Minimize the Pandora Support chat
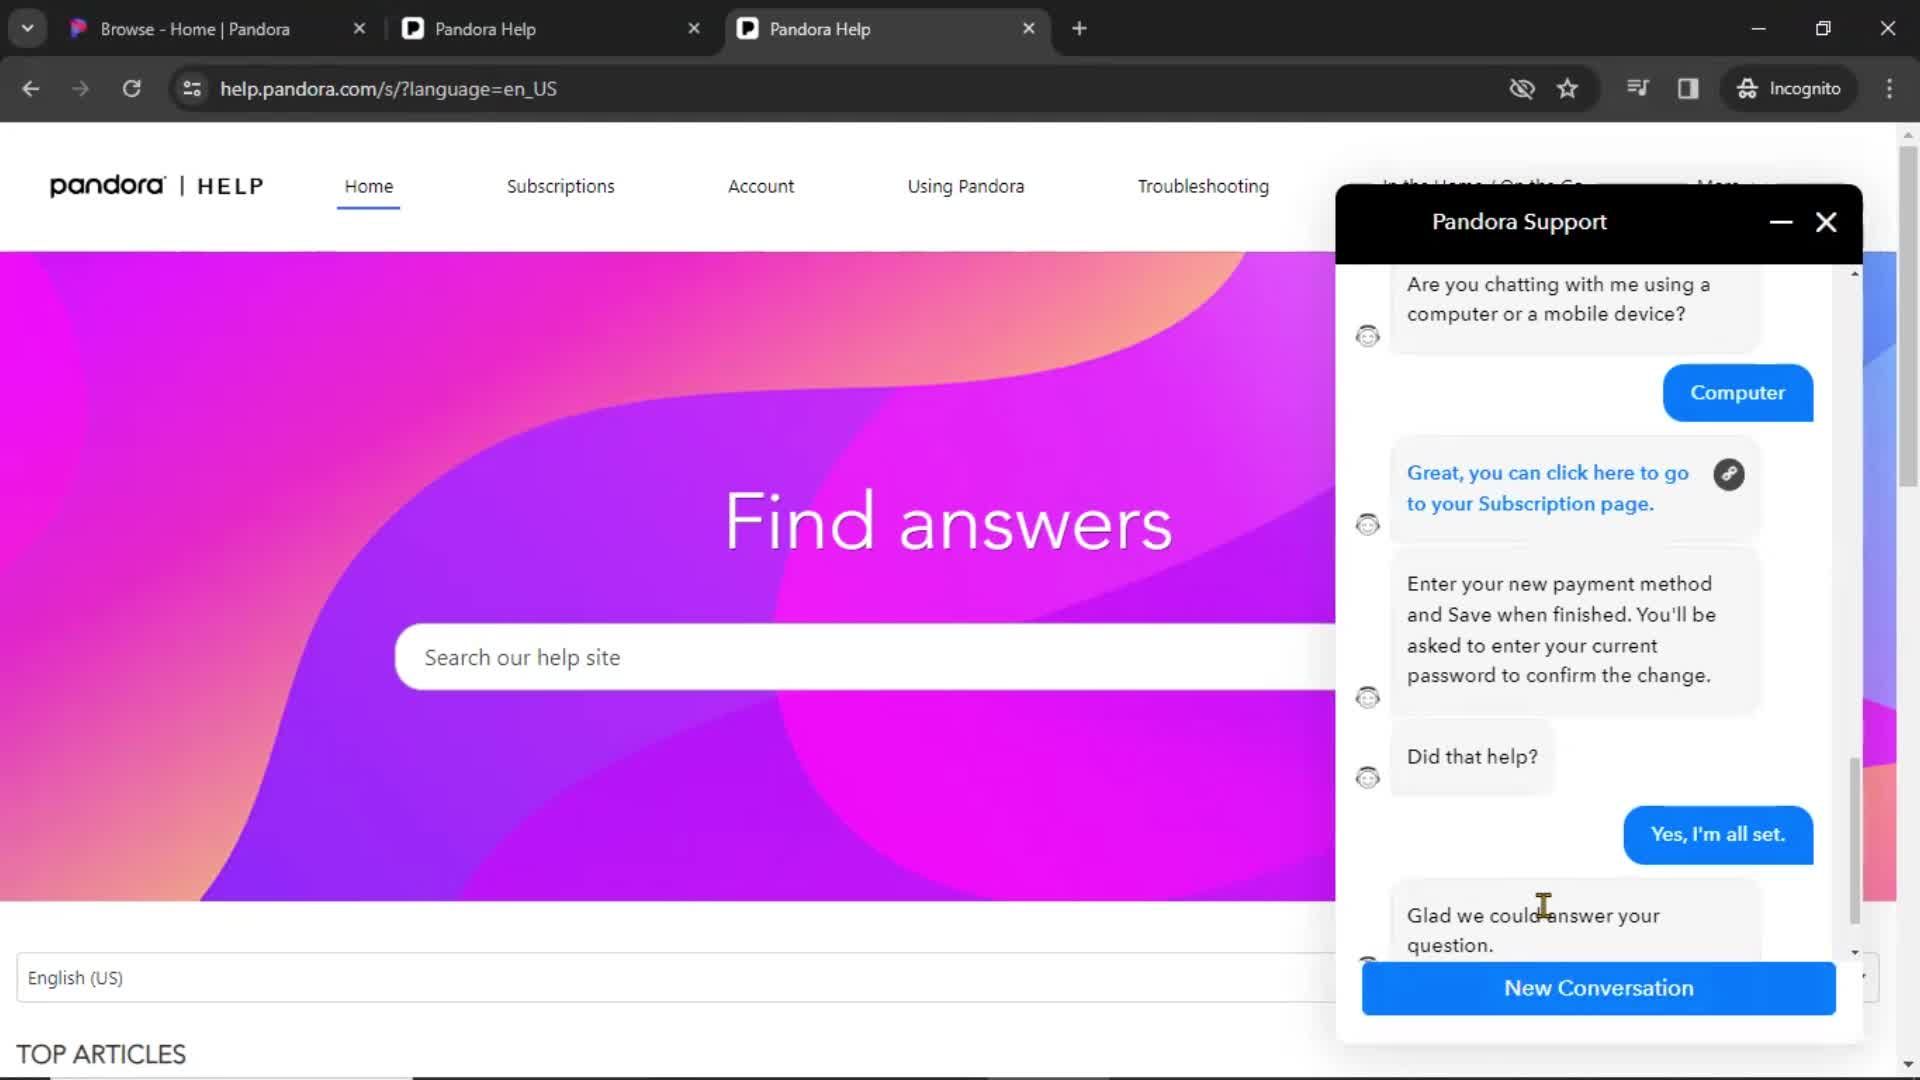This screenshot has height=1080, width=1920. [x=1781, y=222]
